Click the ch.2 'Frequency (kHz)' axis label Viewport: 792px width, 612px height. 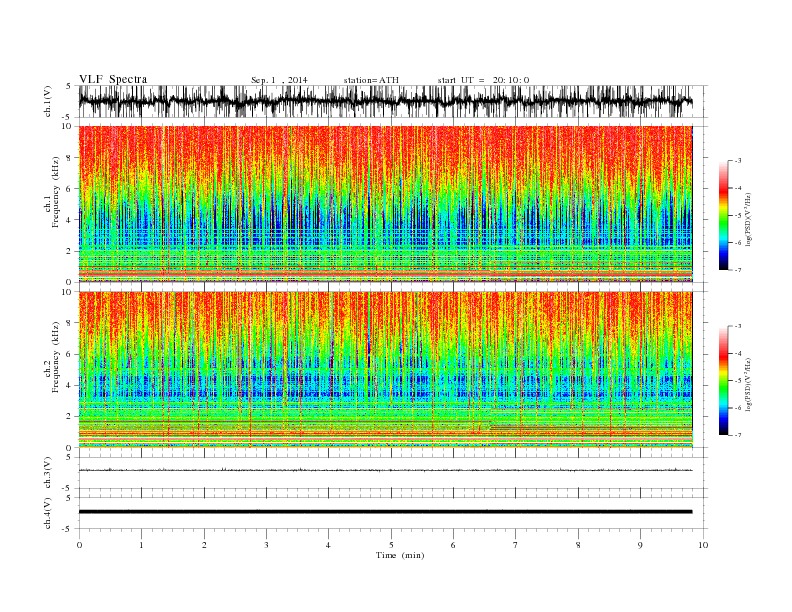click(x=55, y=358)
